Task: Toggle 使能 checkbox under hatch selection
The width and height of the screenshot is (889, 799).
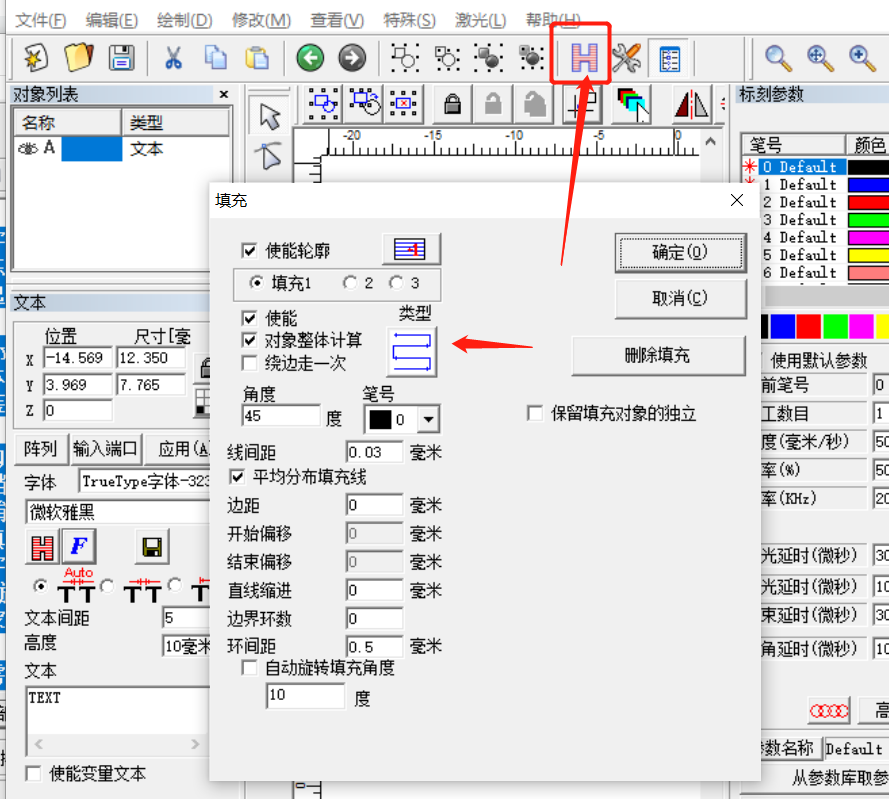Action: click(249, 318)
